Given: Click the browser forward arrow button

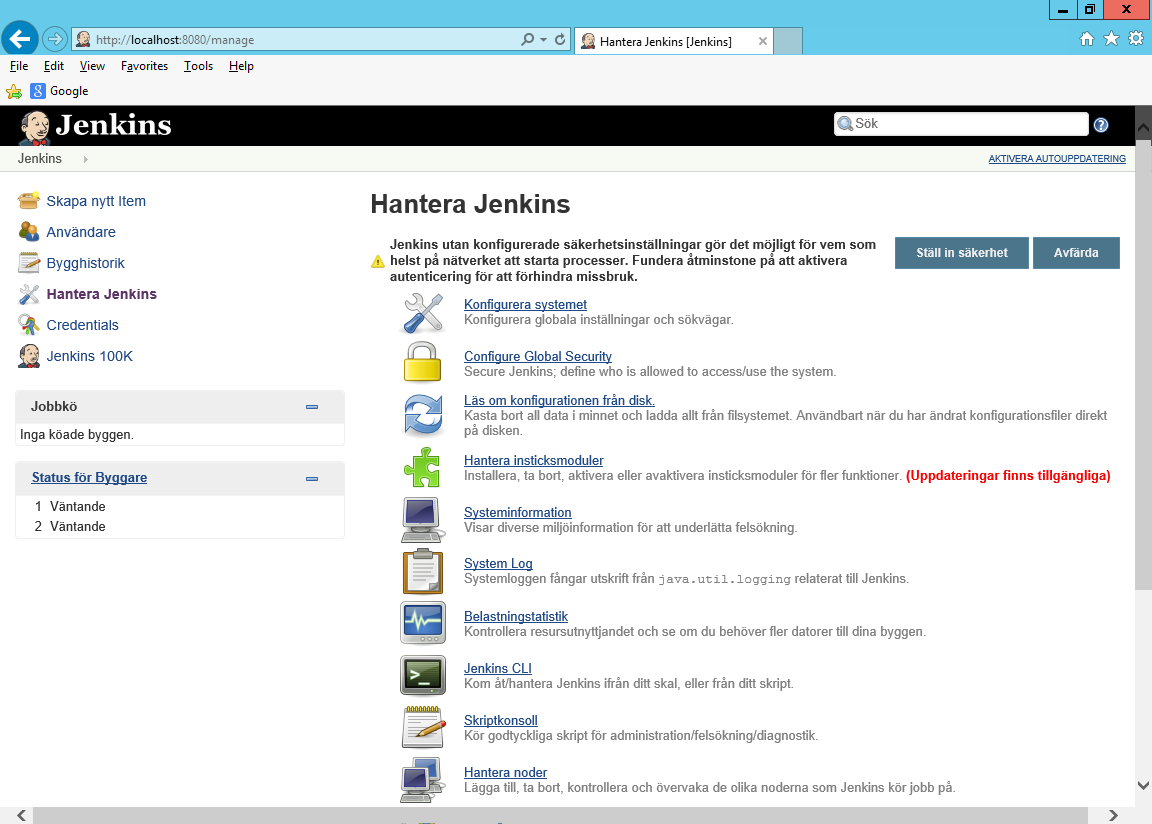Looking at the screenshot, I should point(54,39).
